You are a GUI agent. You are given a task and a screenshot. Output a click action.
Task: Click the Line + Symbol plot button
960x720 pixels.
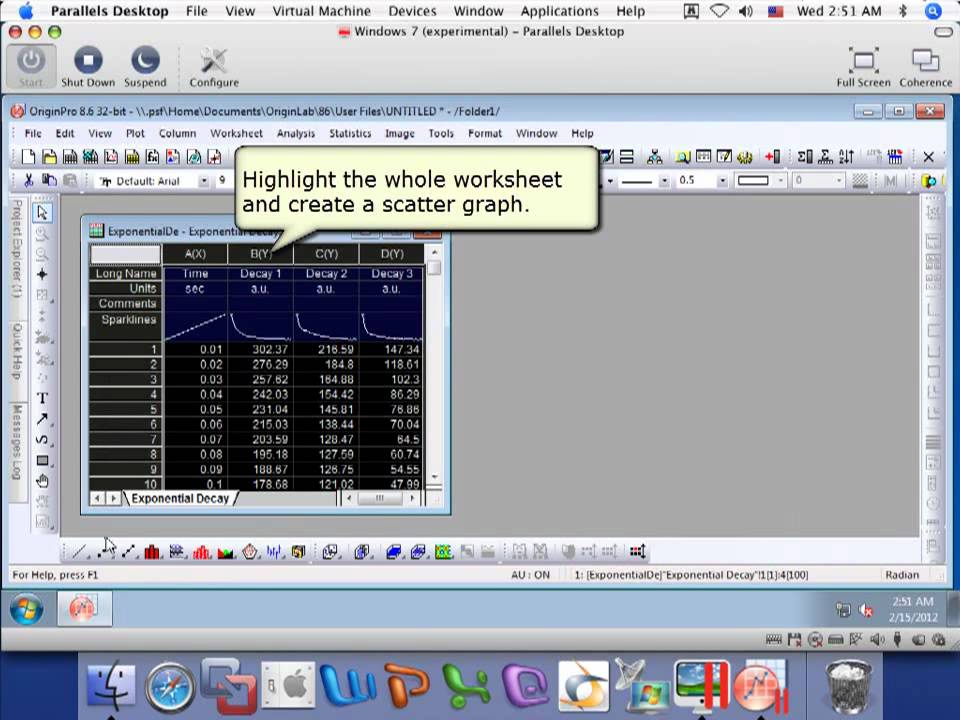tap(129, 552)
